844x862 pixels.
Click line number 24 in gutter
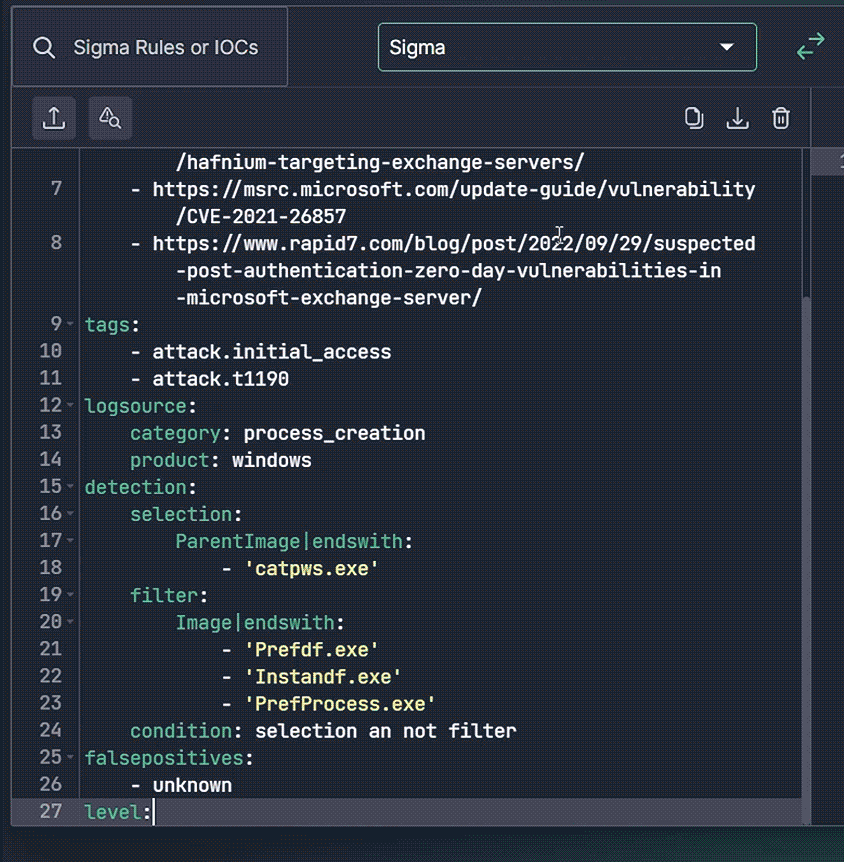(51, 730)
